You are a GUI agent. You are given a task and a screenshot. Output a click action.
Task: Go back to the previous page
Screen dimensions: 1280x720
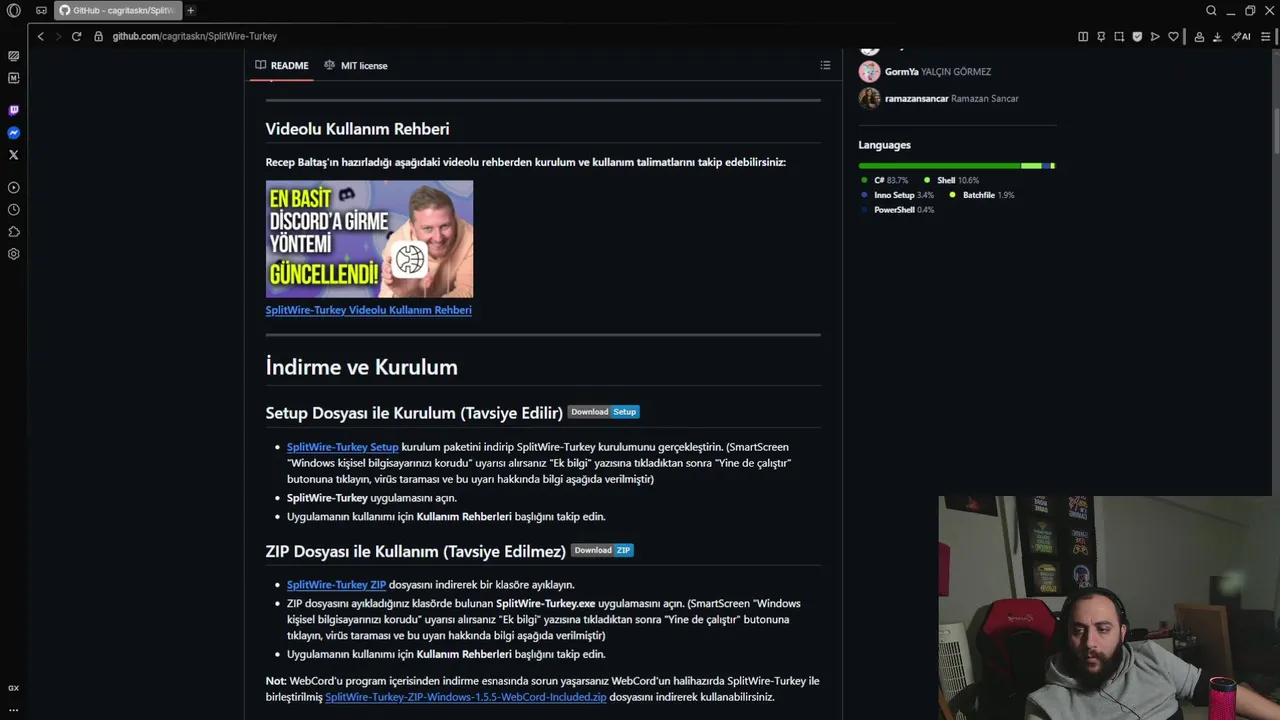pyautogui.click(x=41, y=36)
